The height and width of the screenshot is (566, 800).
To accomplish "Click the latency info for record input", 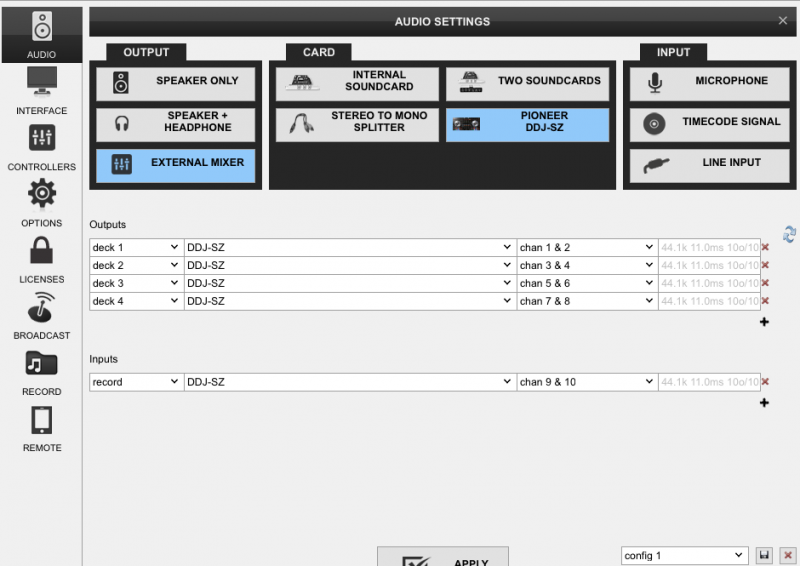I will click(x=710, y=382).
